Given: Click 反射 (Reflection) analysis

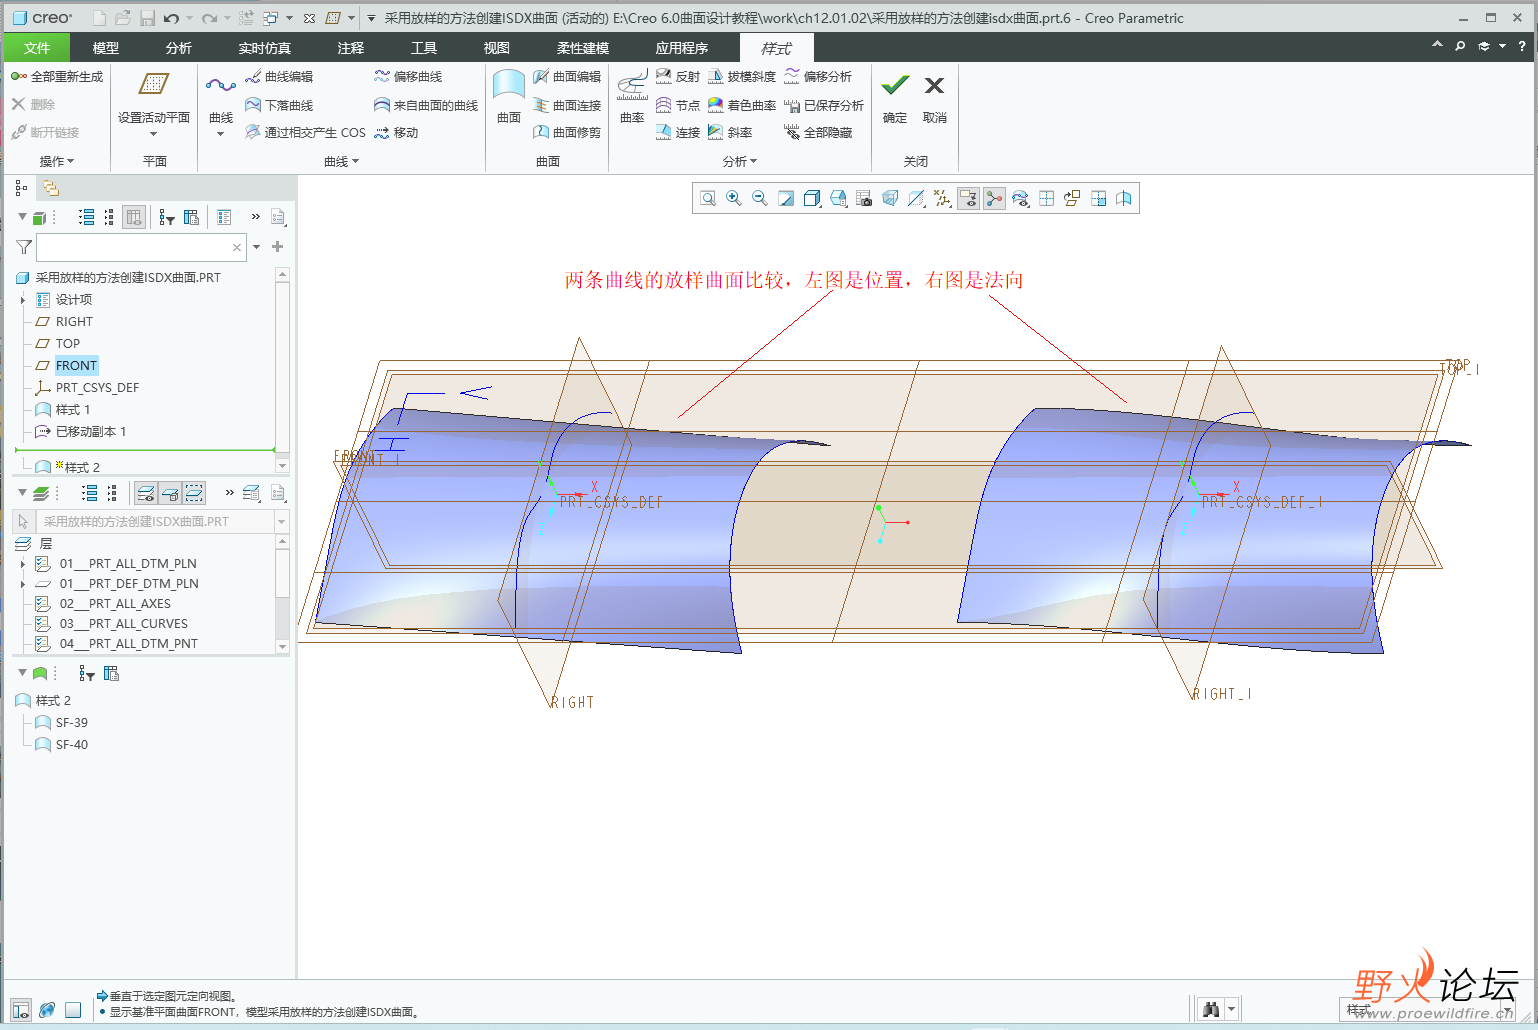Looking at the screenshot, I should tap(678, 77).
